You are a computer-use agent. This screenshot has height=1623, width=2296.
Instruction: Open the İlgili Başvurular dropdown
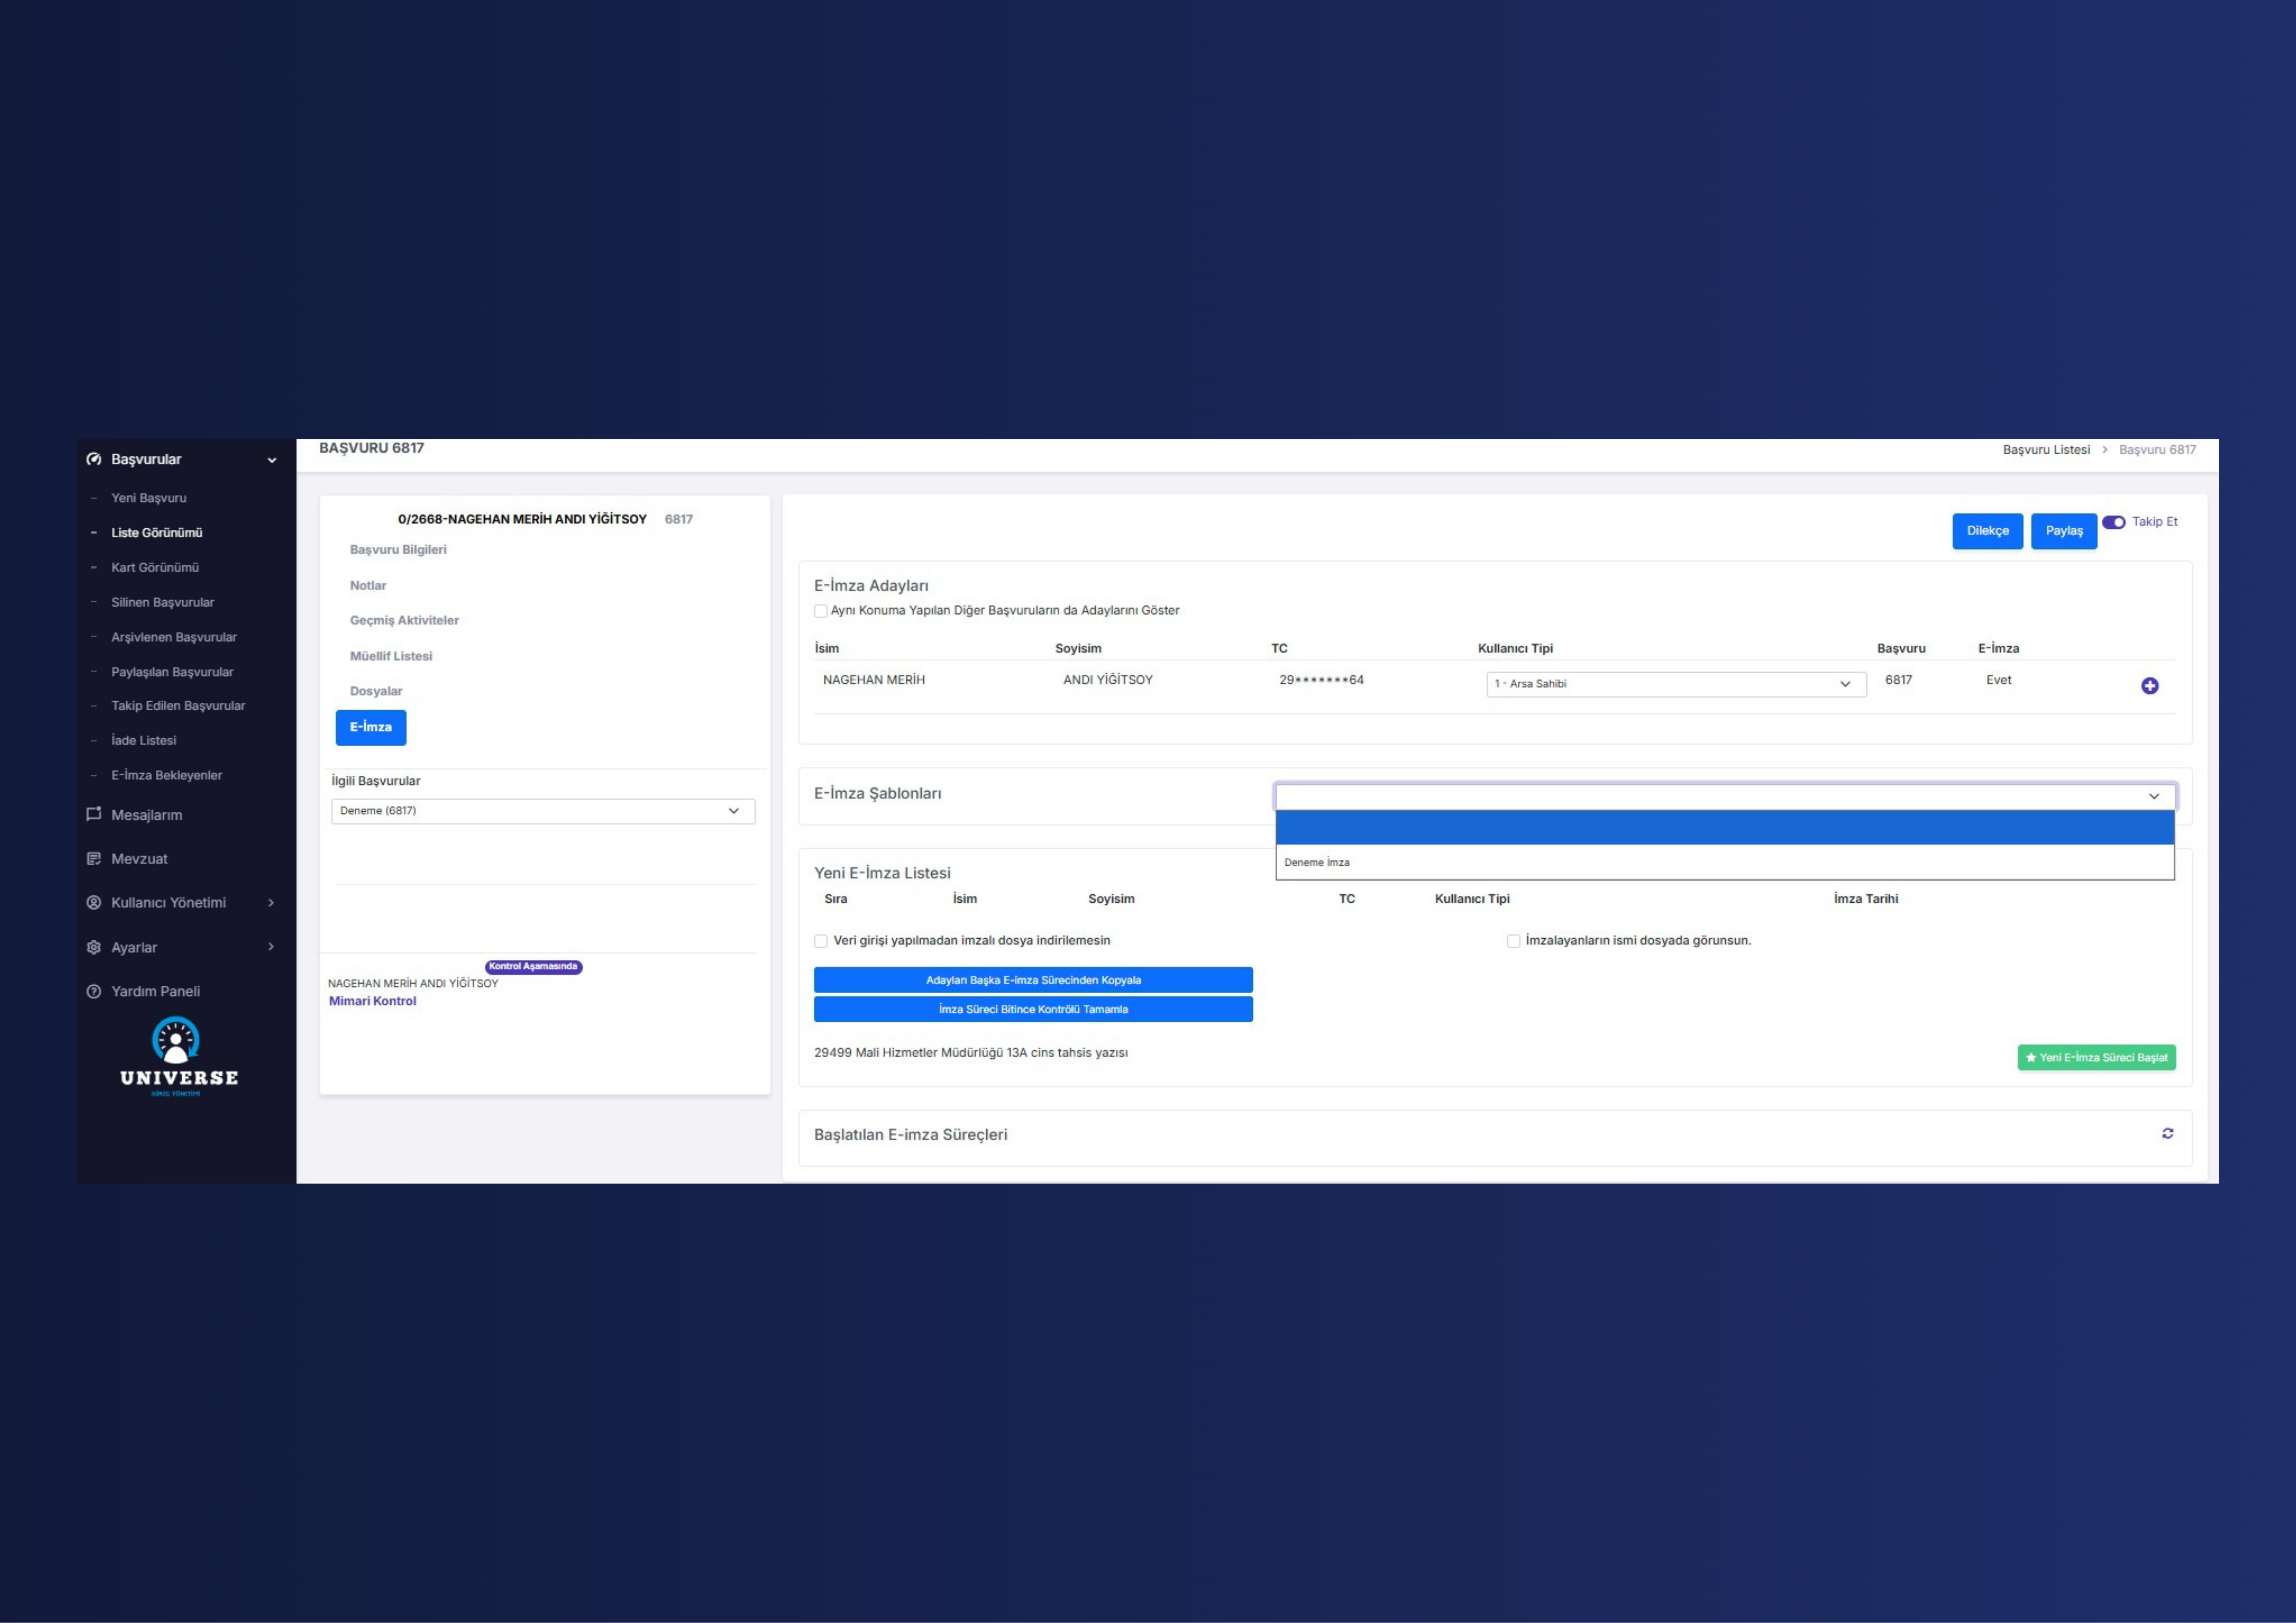pos(543,811)
